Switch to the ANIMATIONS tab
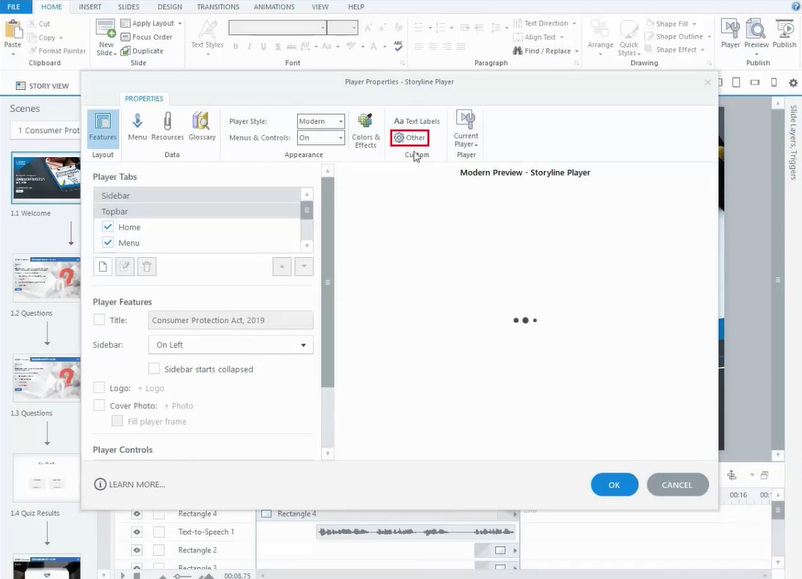Image resolution: width=802 pixels, height=579 pixels. click(274, 7)
